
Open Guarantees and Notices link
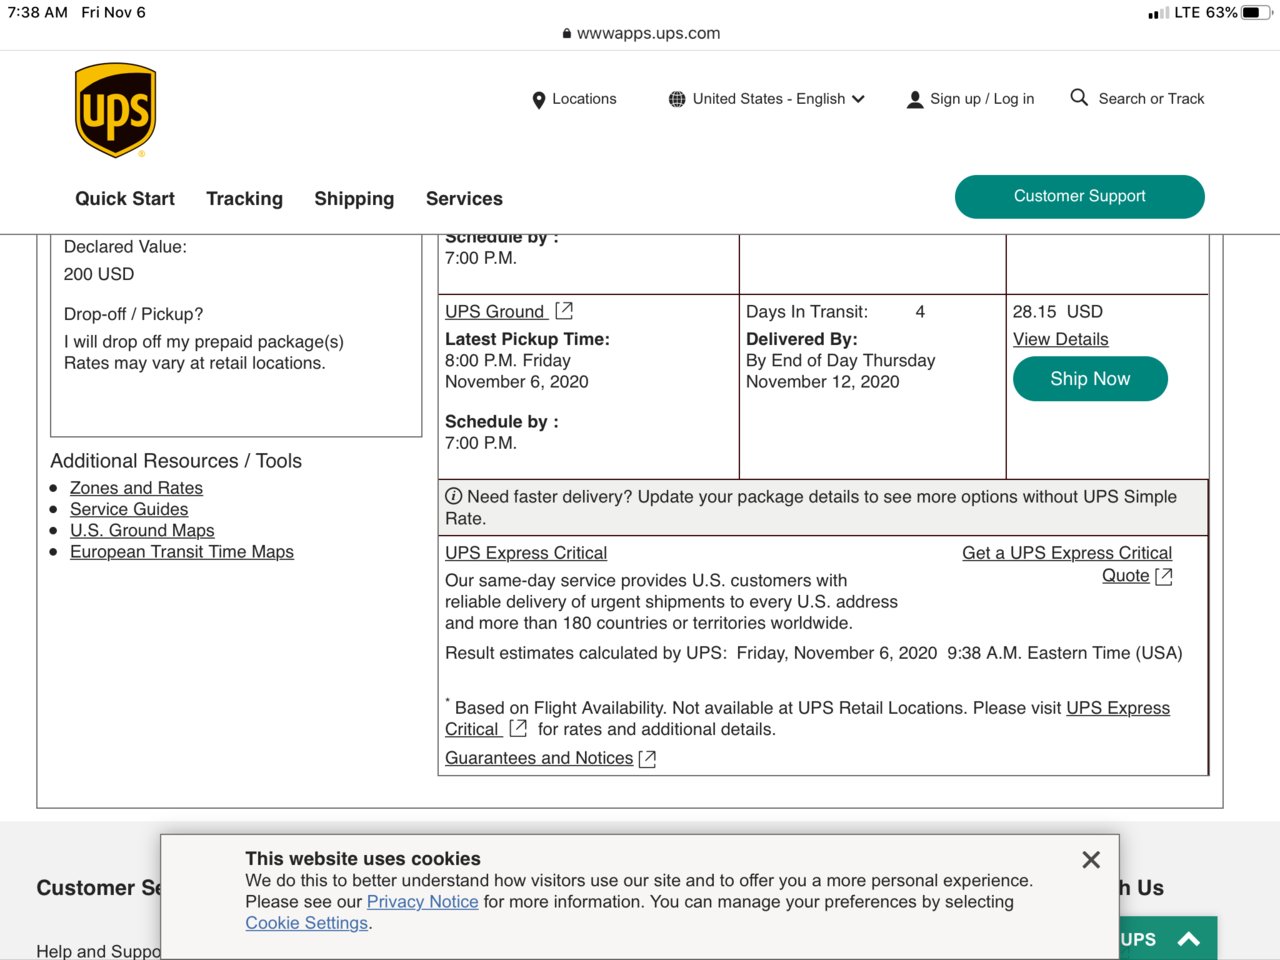click(539, 759)
